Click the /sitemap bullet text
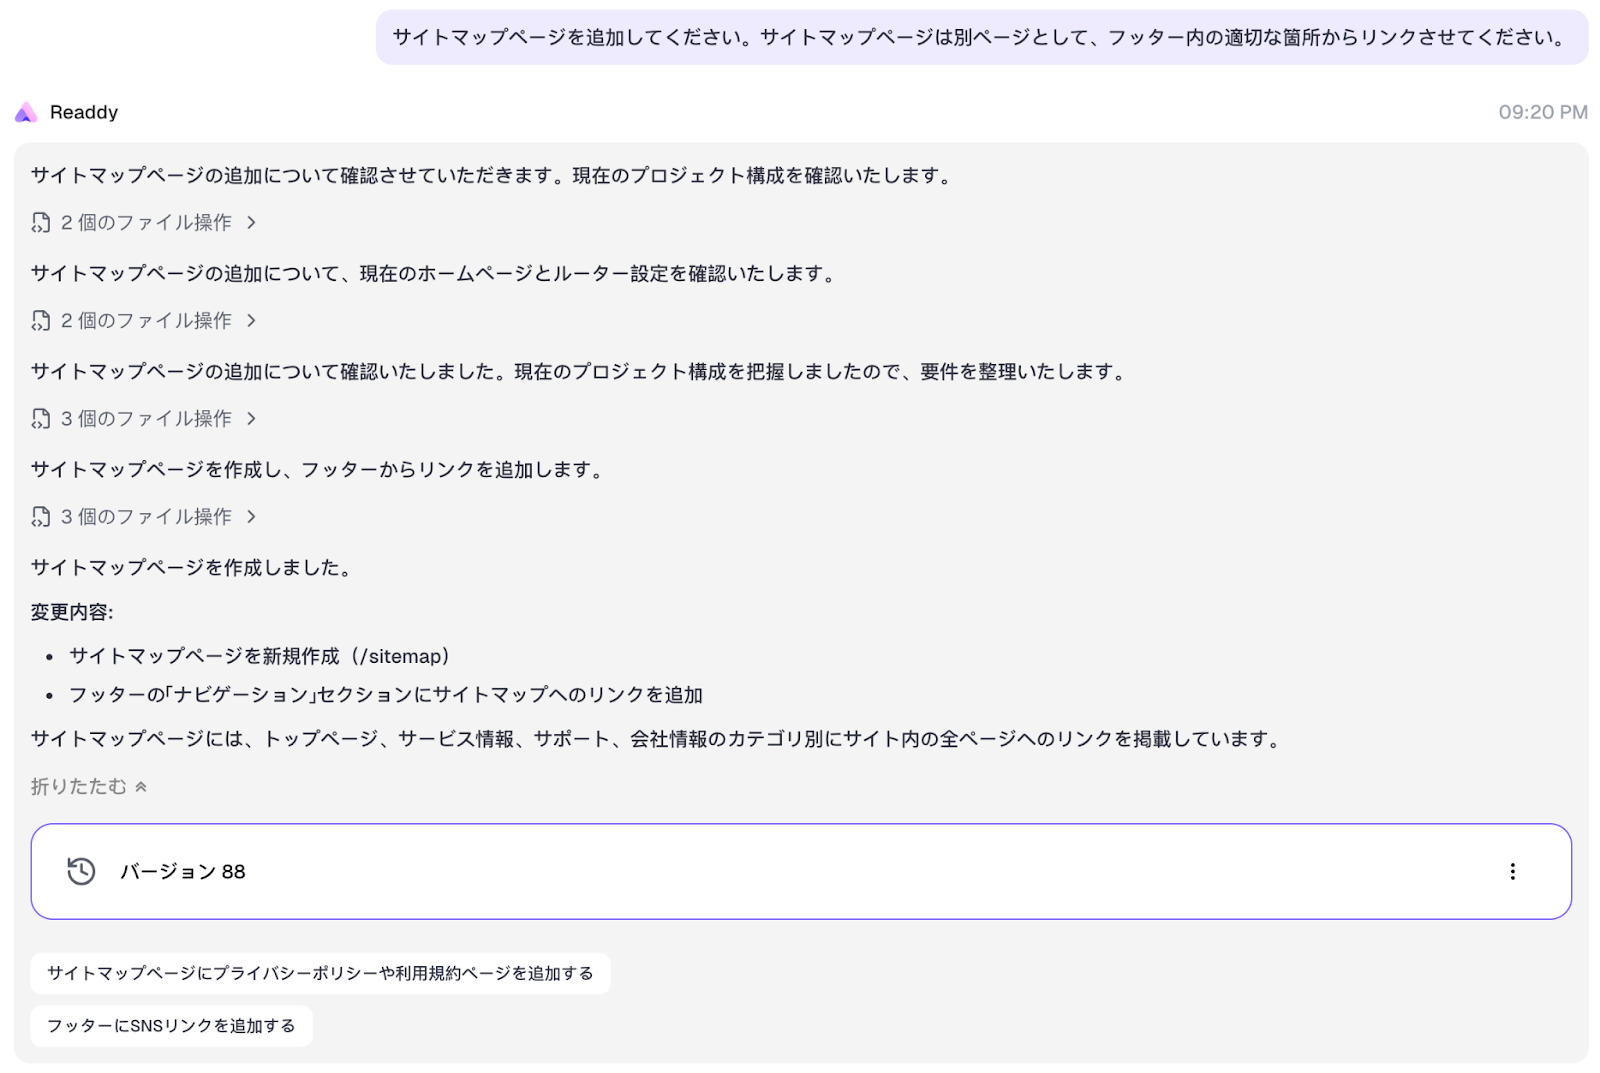This screenshot has width=1600, height=1073. coord(258,656)
